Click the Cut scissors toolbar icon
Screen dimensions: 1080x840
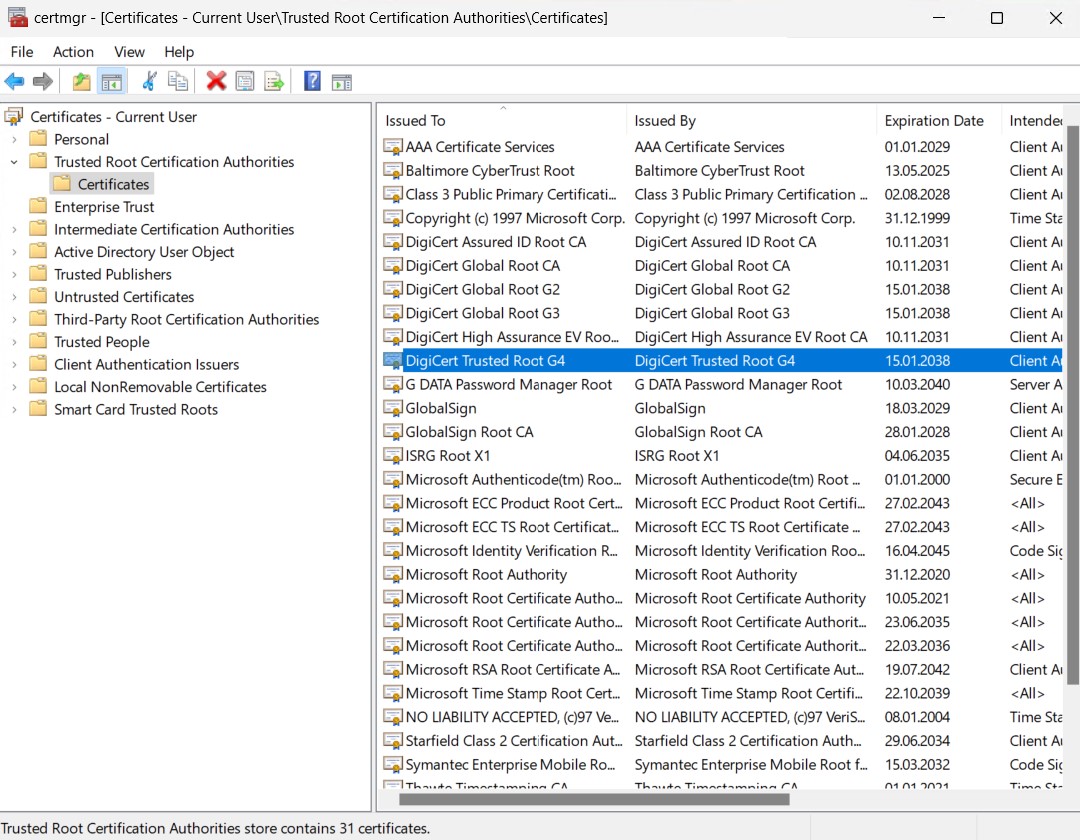pyautogui.click(x=149, y=82)
